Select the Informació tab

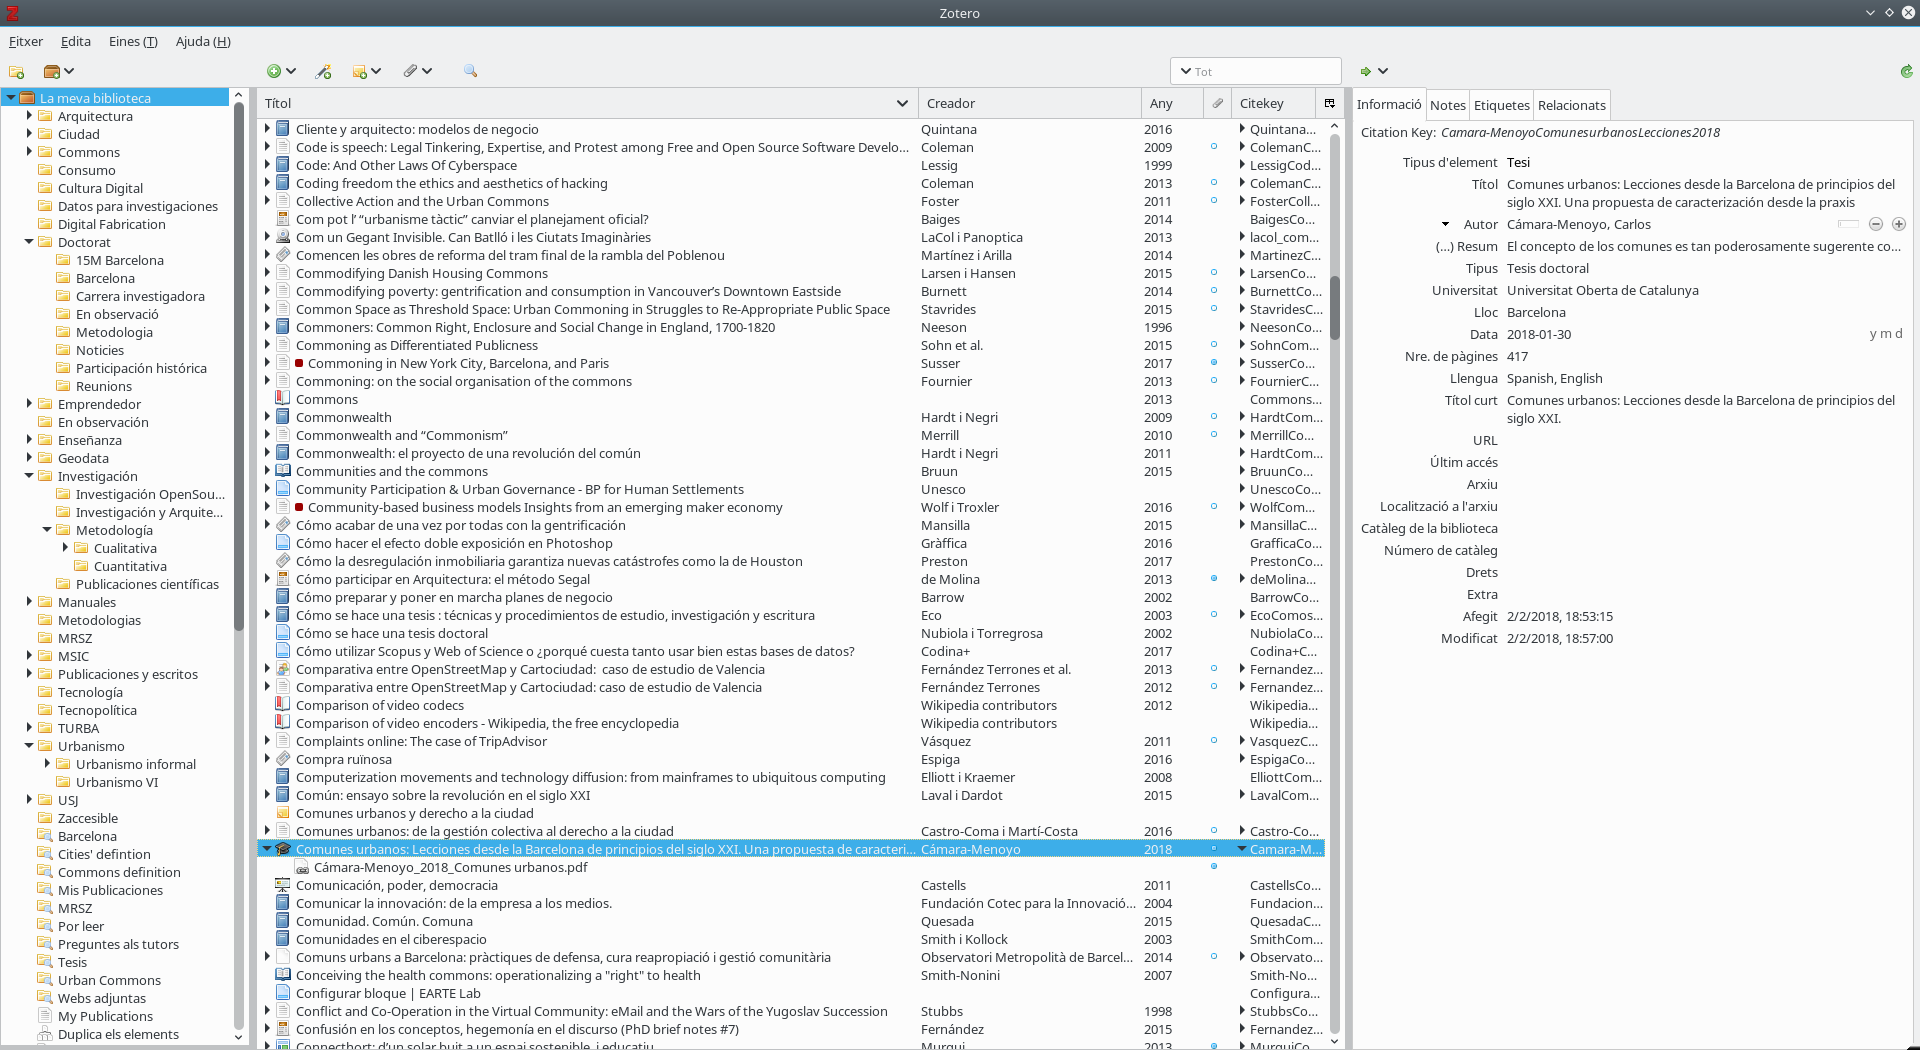(x=1389, y=104)
